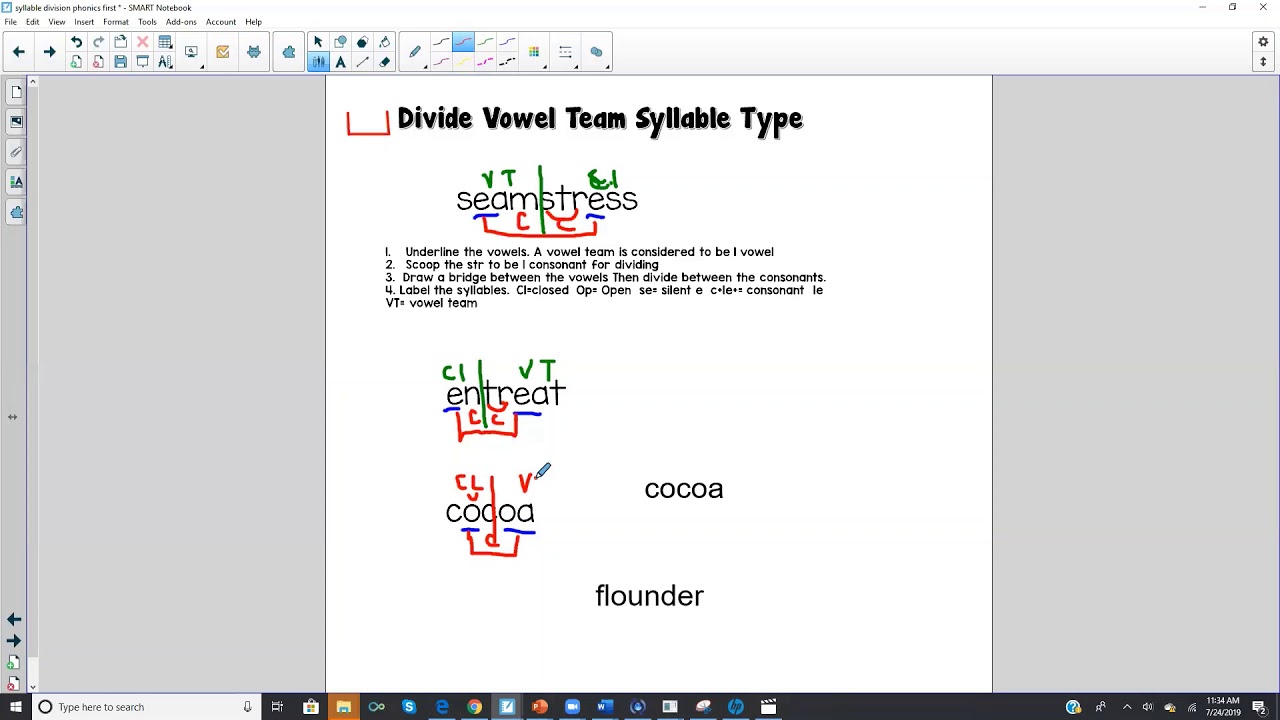Screen dimensions: 1280x720
Task: Open the Gallery sidebar tab
Action: pyautogui.click(x=16, y=122)
